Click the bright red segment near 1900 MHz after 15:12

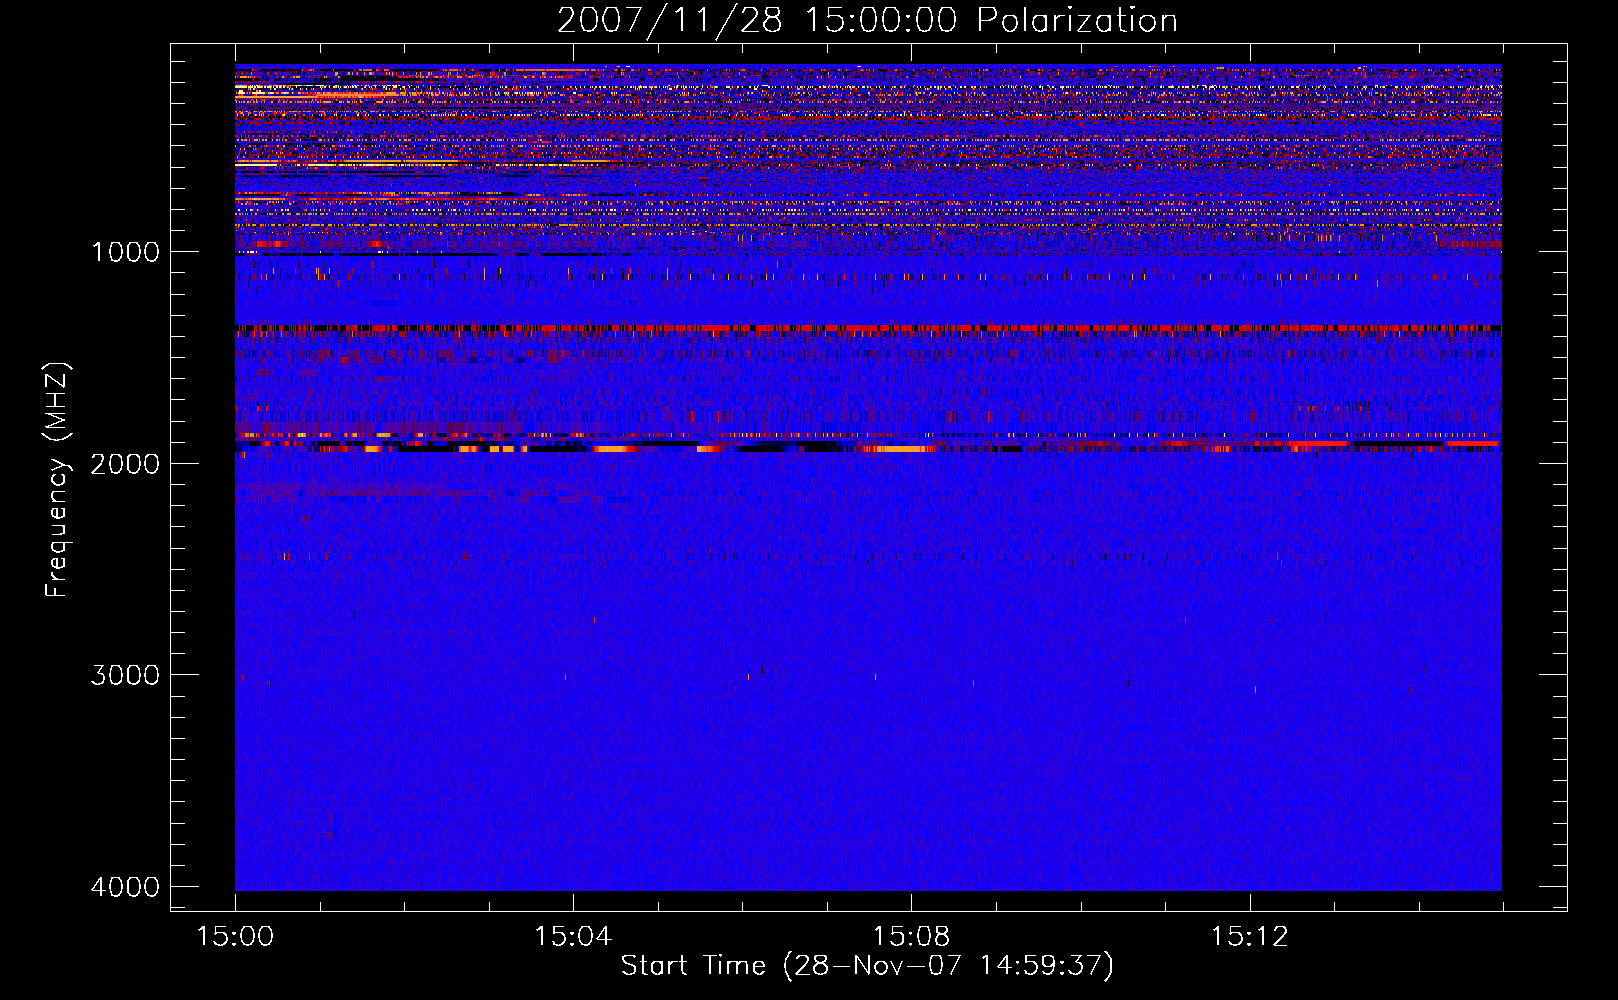click(x=1318, y=442)
